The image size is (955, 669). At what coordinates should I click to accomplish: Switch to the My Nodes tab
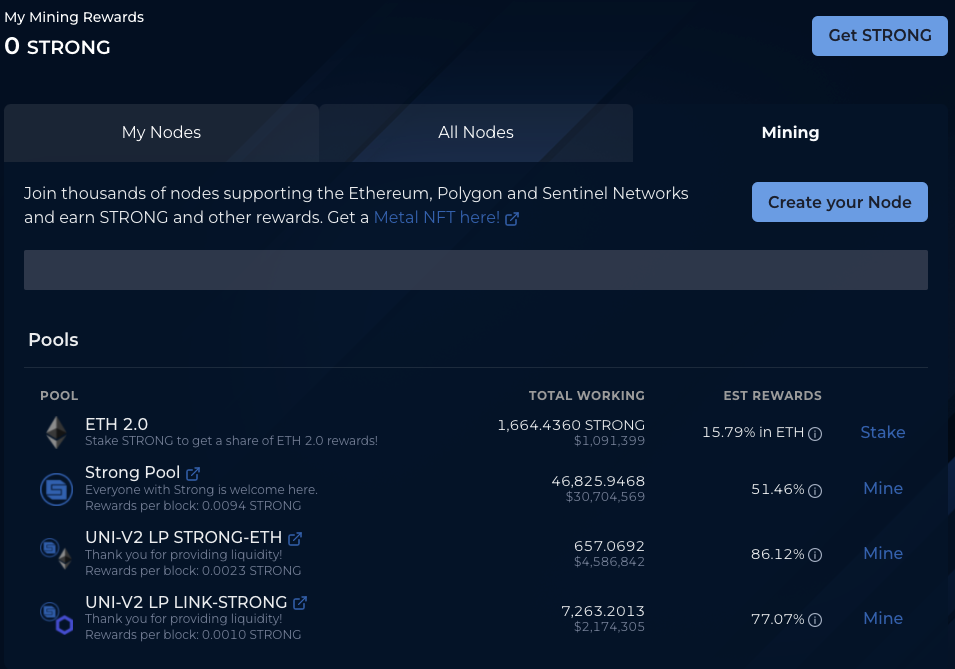click(161, 133)
